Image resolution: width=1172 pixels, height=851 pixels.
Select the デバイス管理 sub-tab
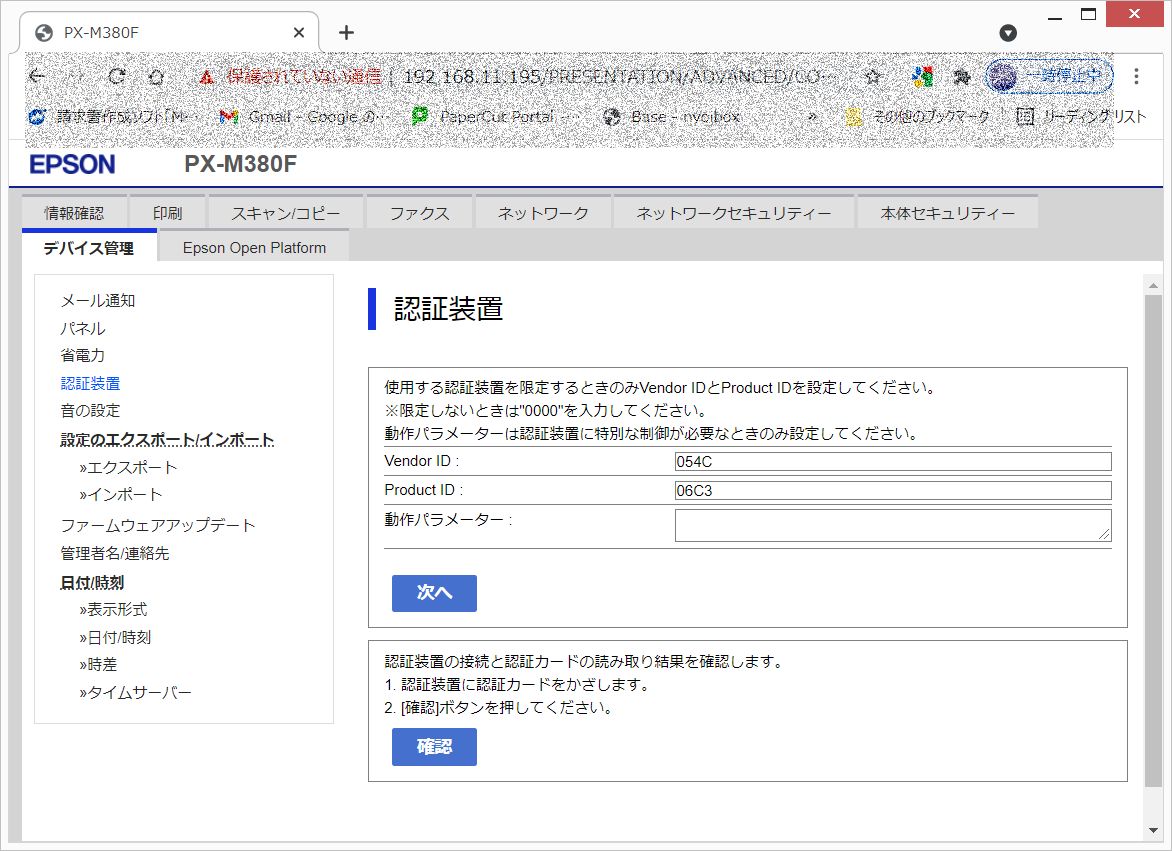89,247
